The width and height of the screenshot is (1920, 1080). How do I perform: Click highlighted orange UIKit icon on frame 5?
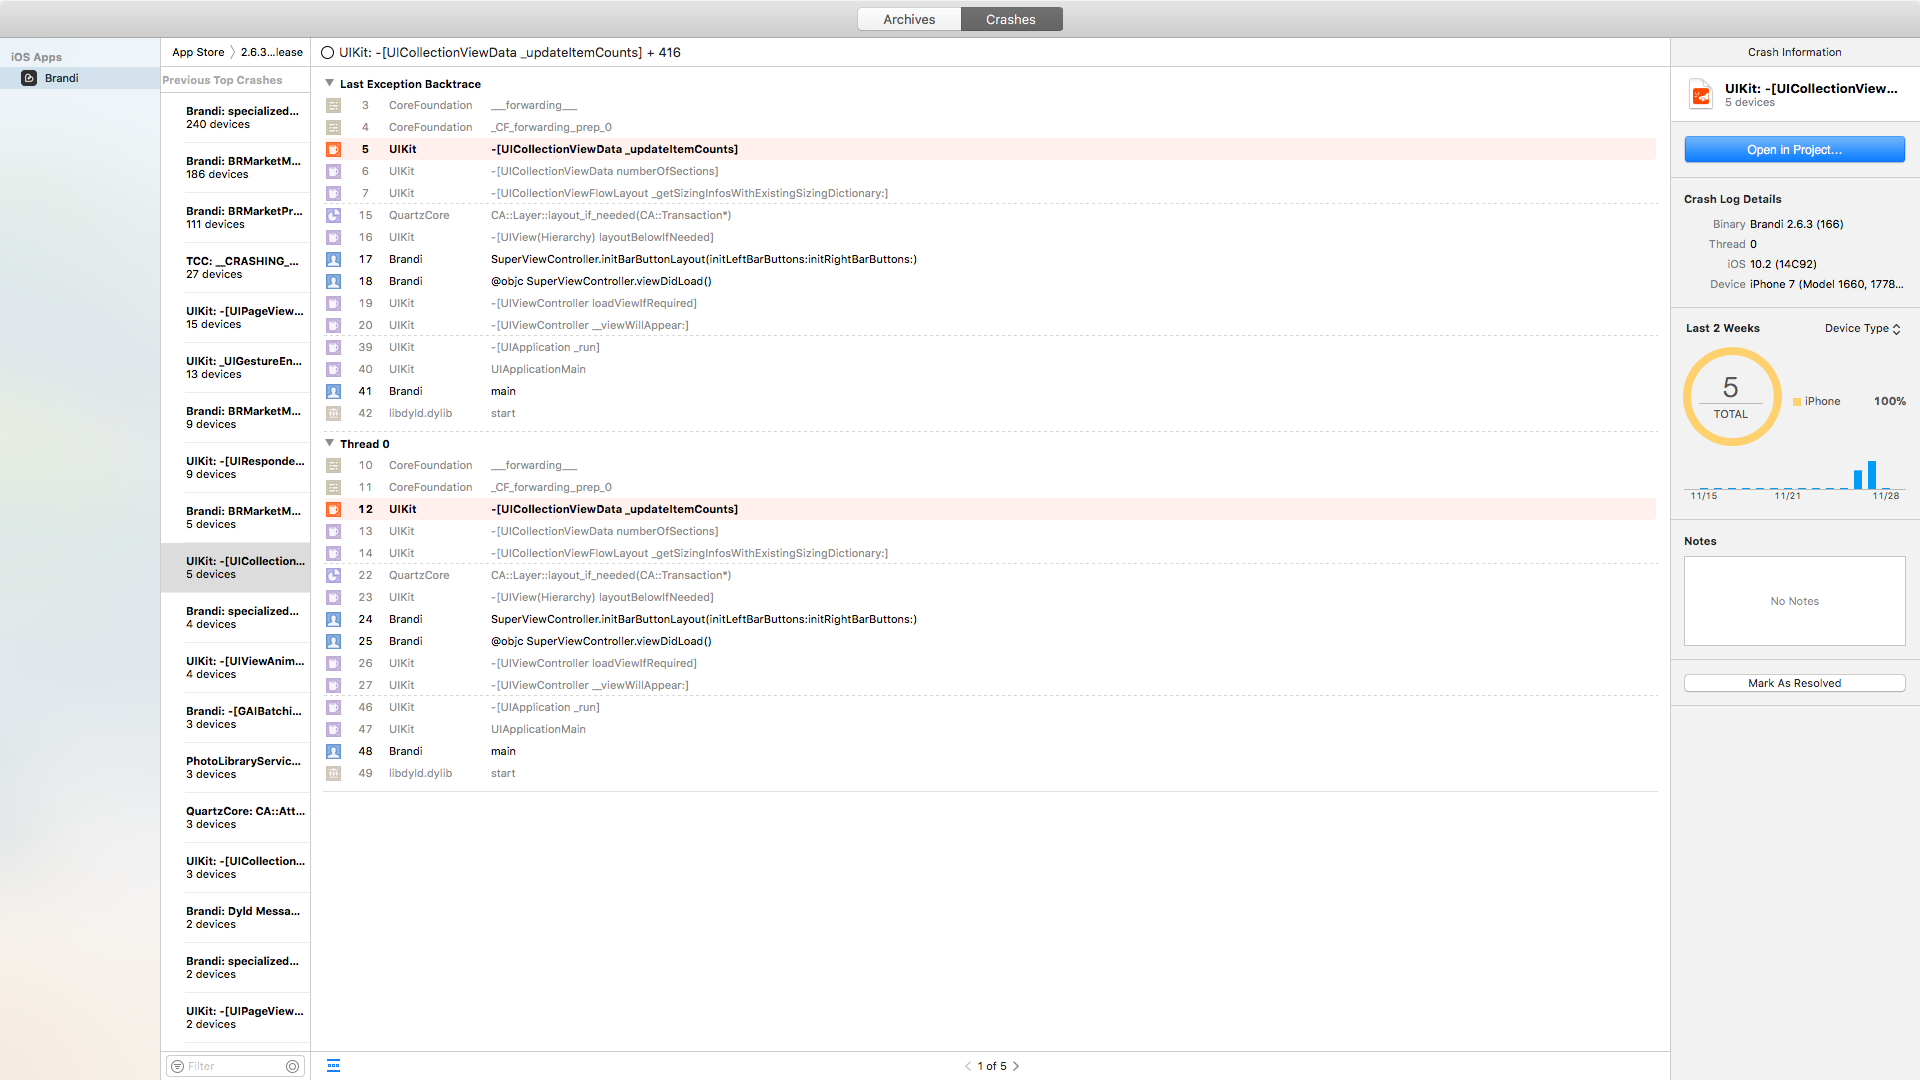click(x=334, y=149)
